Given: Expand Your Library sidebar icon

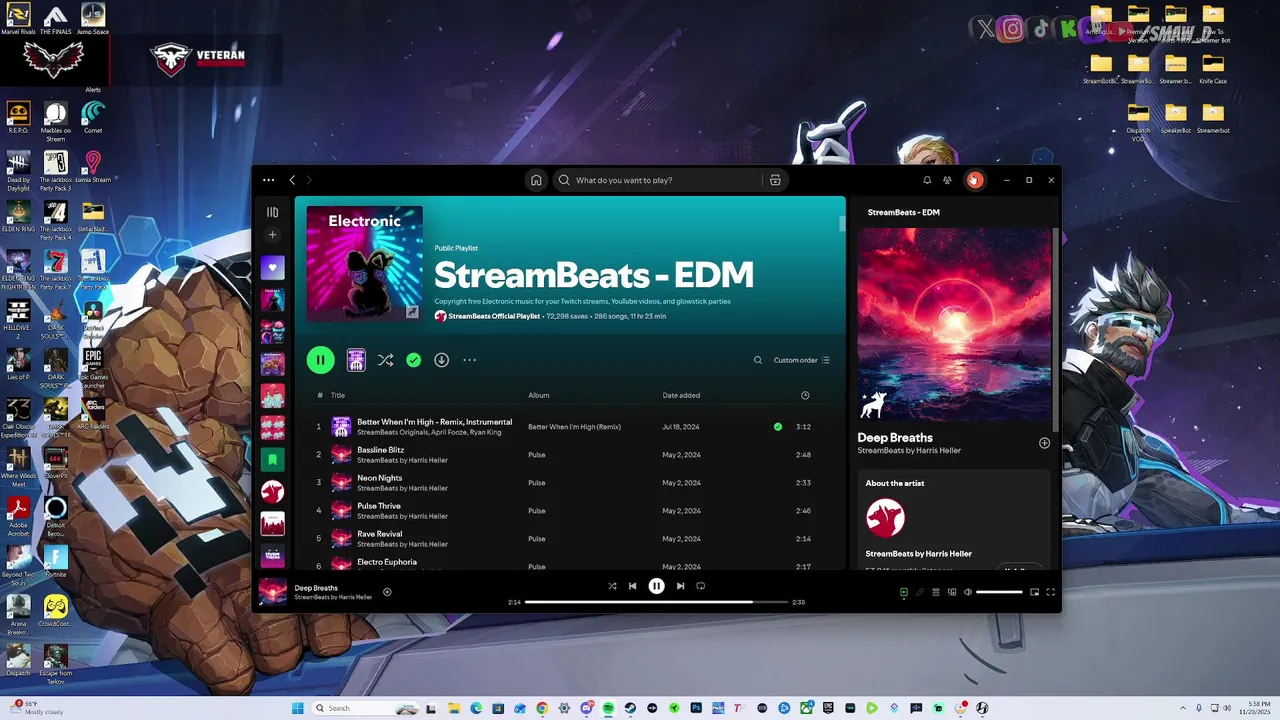Looking at the screenshot, I should pyautogui.click(x=272, y=212).
